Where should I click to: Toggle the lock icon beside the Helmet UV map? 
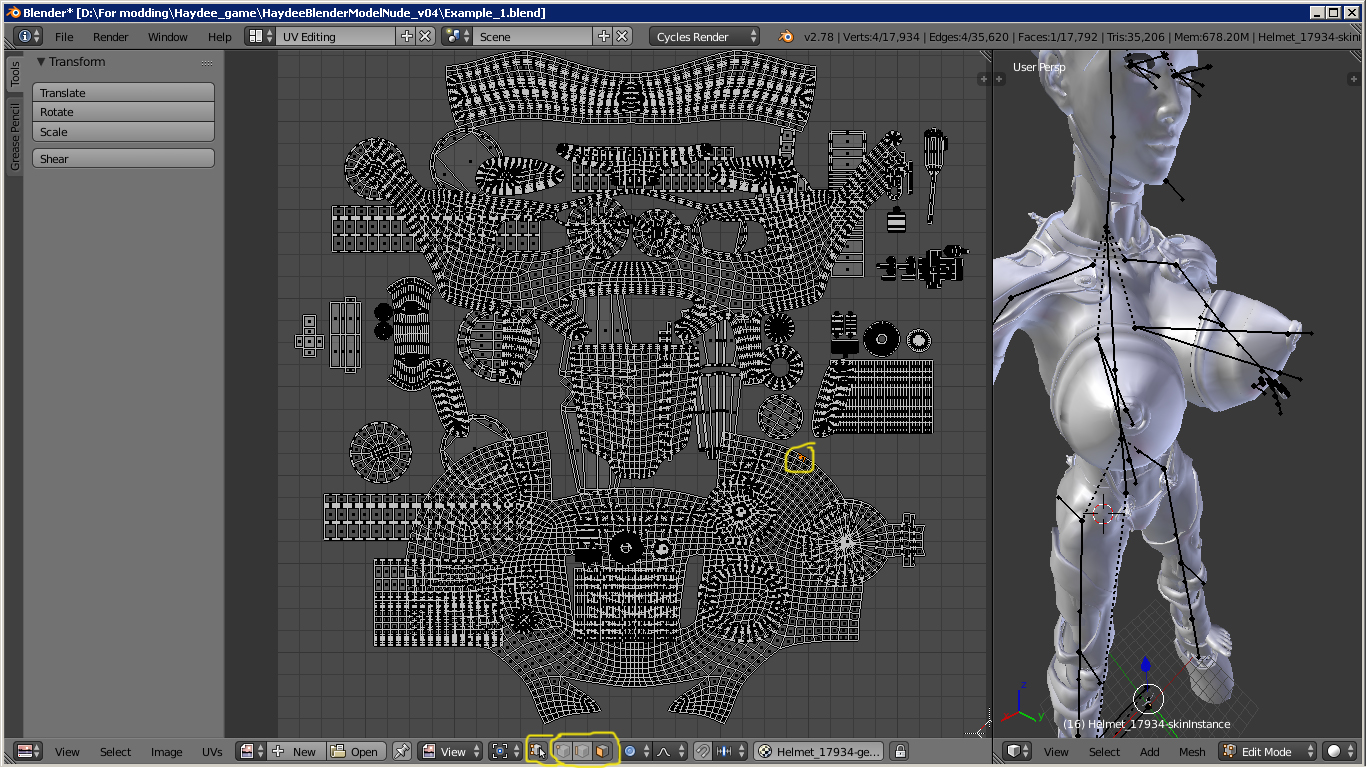(x=899, y=751)
